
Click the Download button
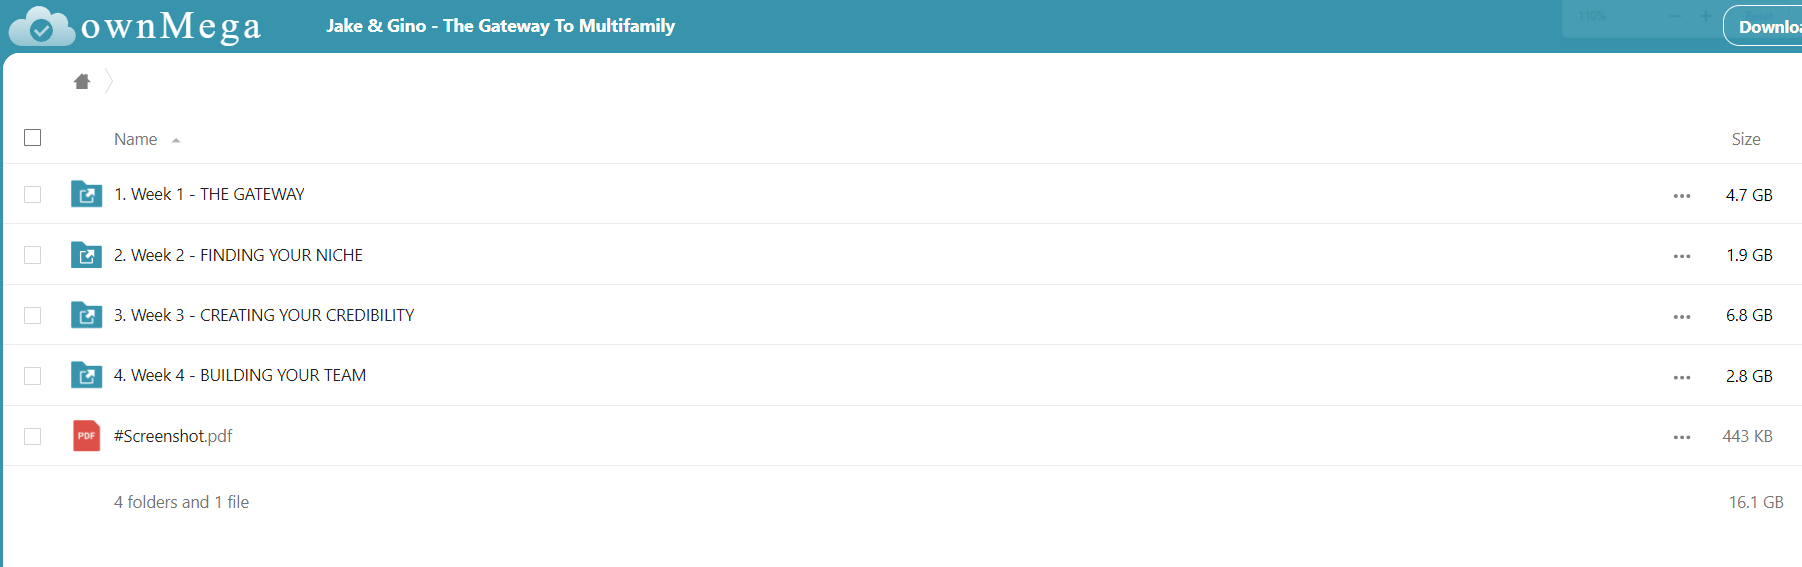click(1765, 27)
